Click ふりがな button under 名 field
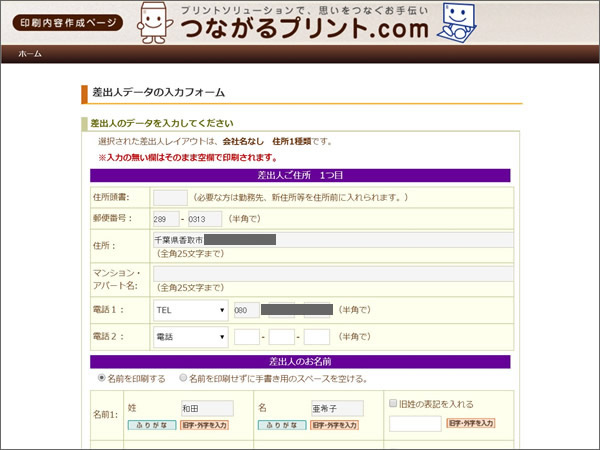 (281, 425)
